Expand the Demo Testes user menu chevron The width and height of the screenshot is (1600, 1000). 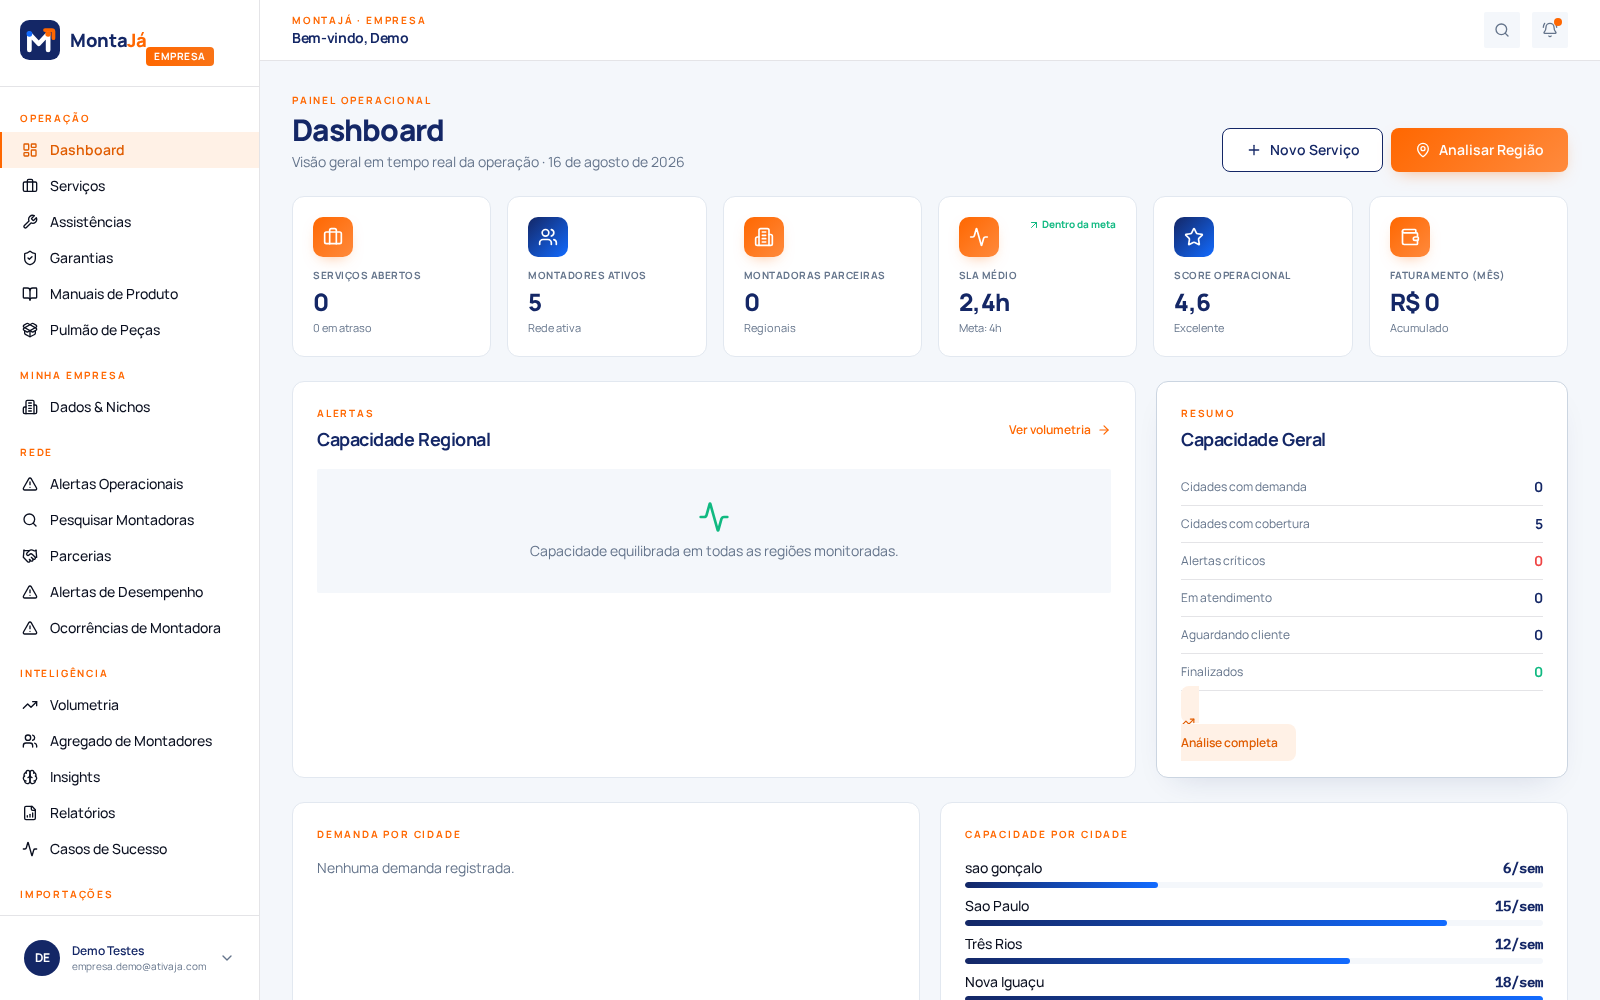[227, 958]
